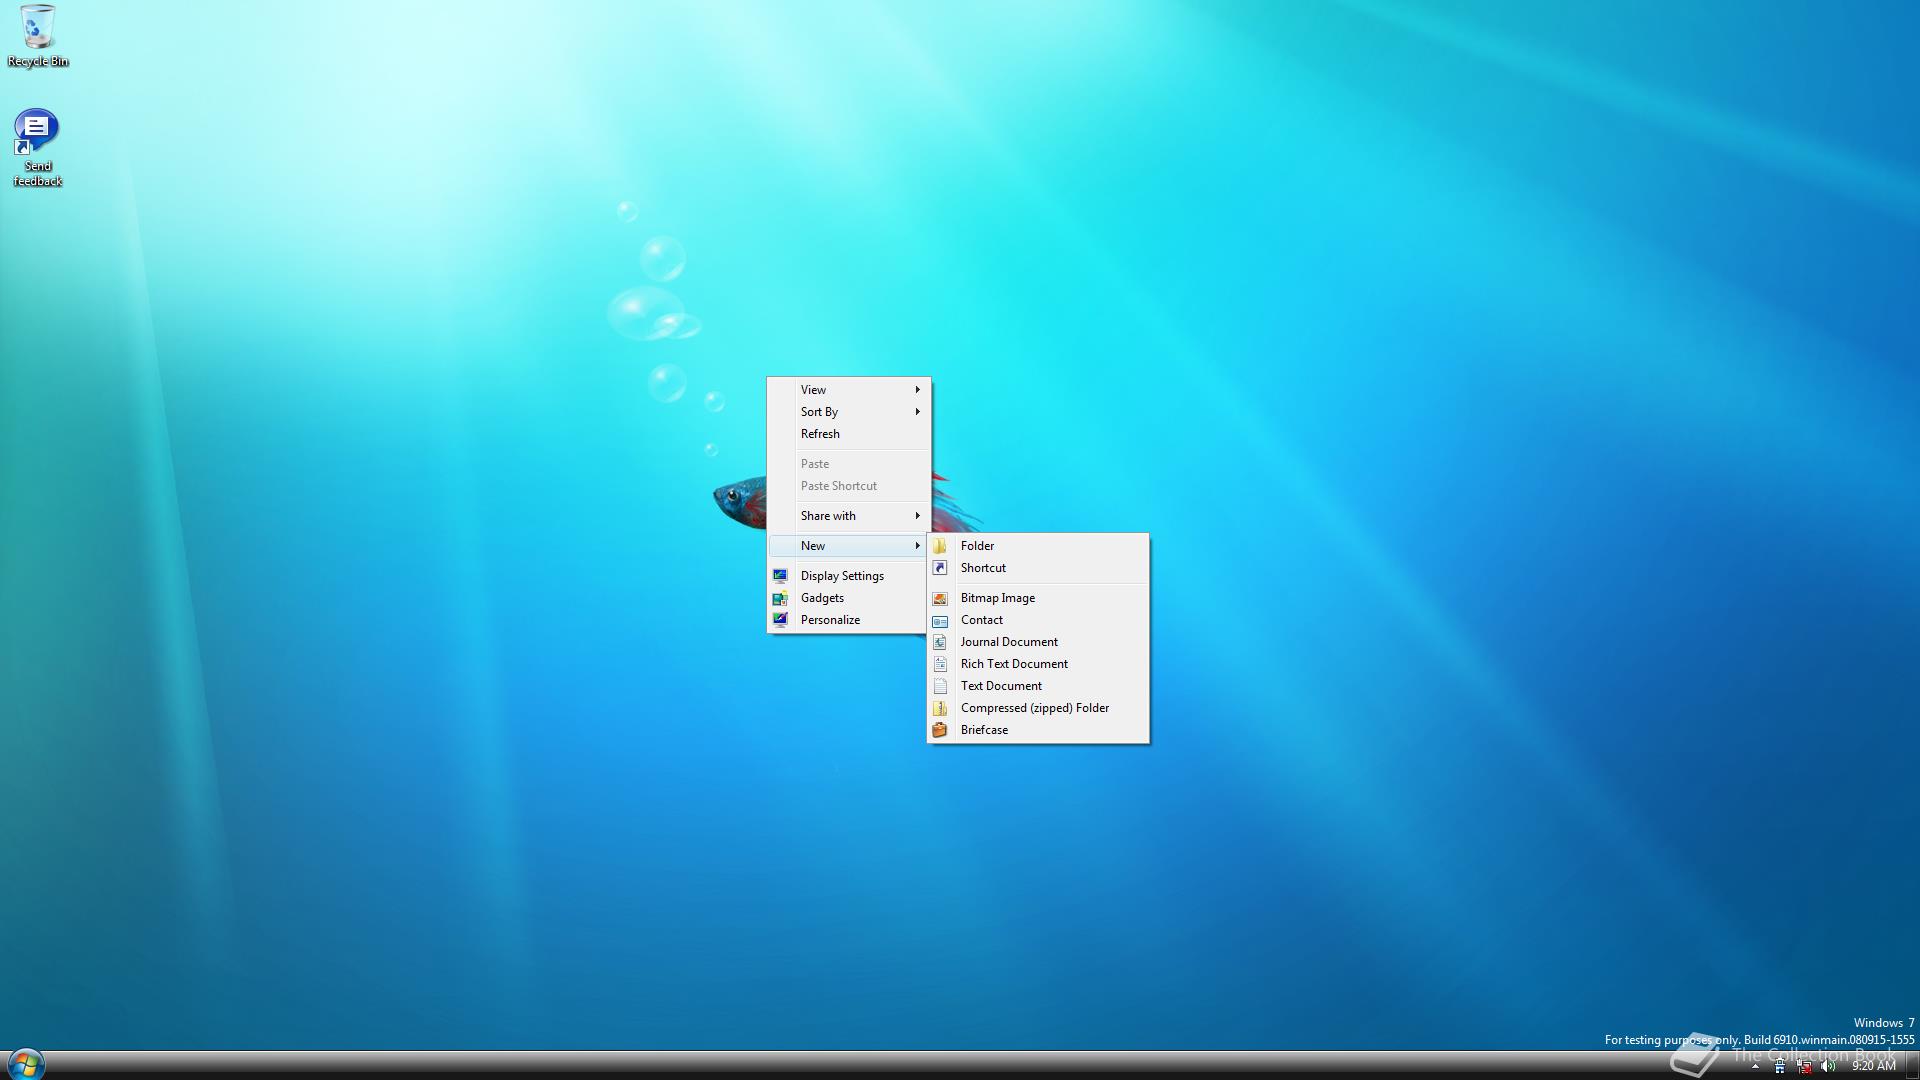This screenshot has width=1920, height=1080.
Task: Click the Rich Text Document icon
Action: [940, 664]
